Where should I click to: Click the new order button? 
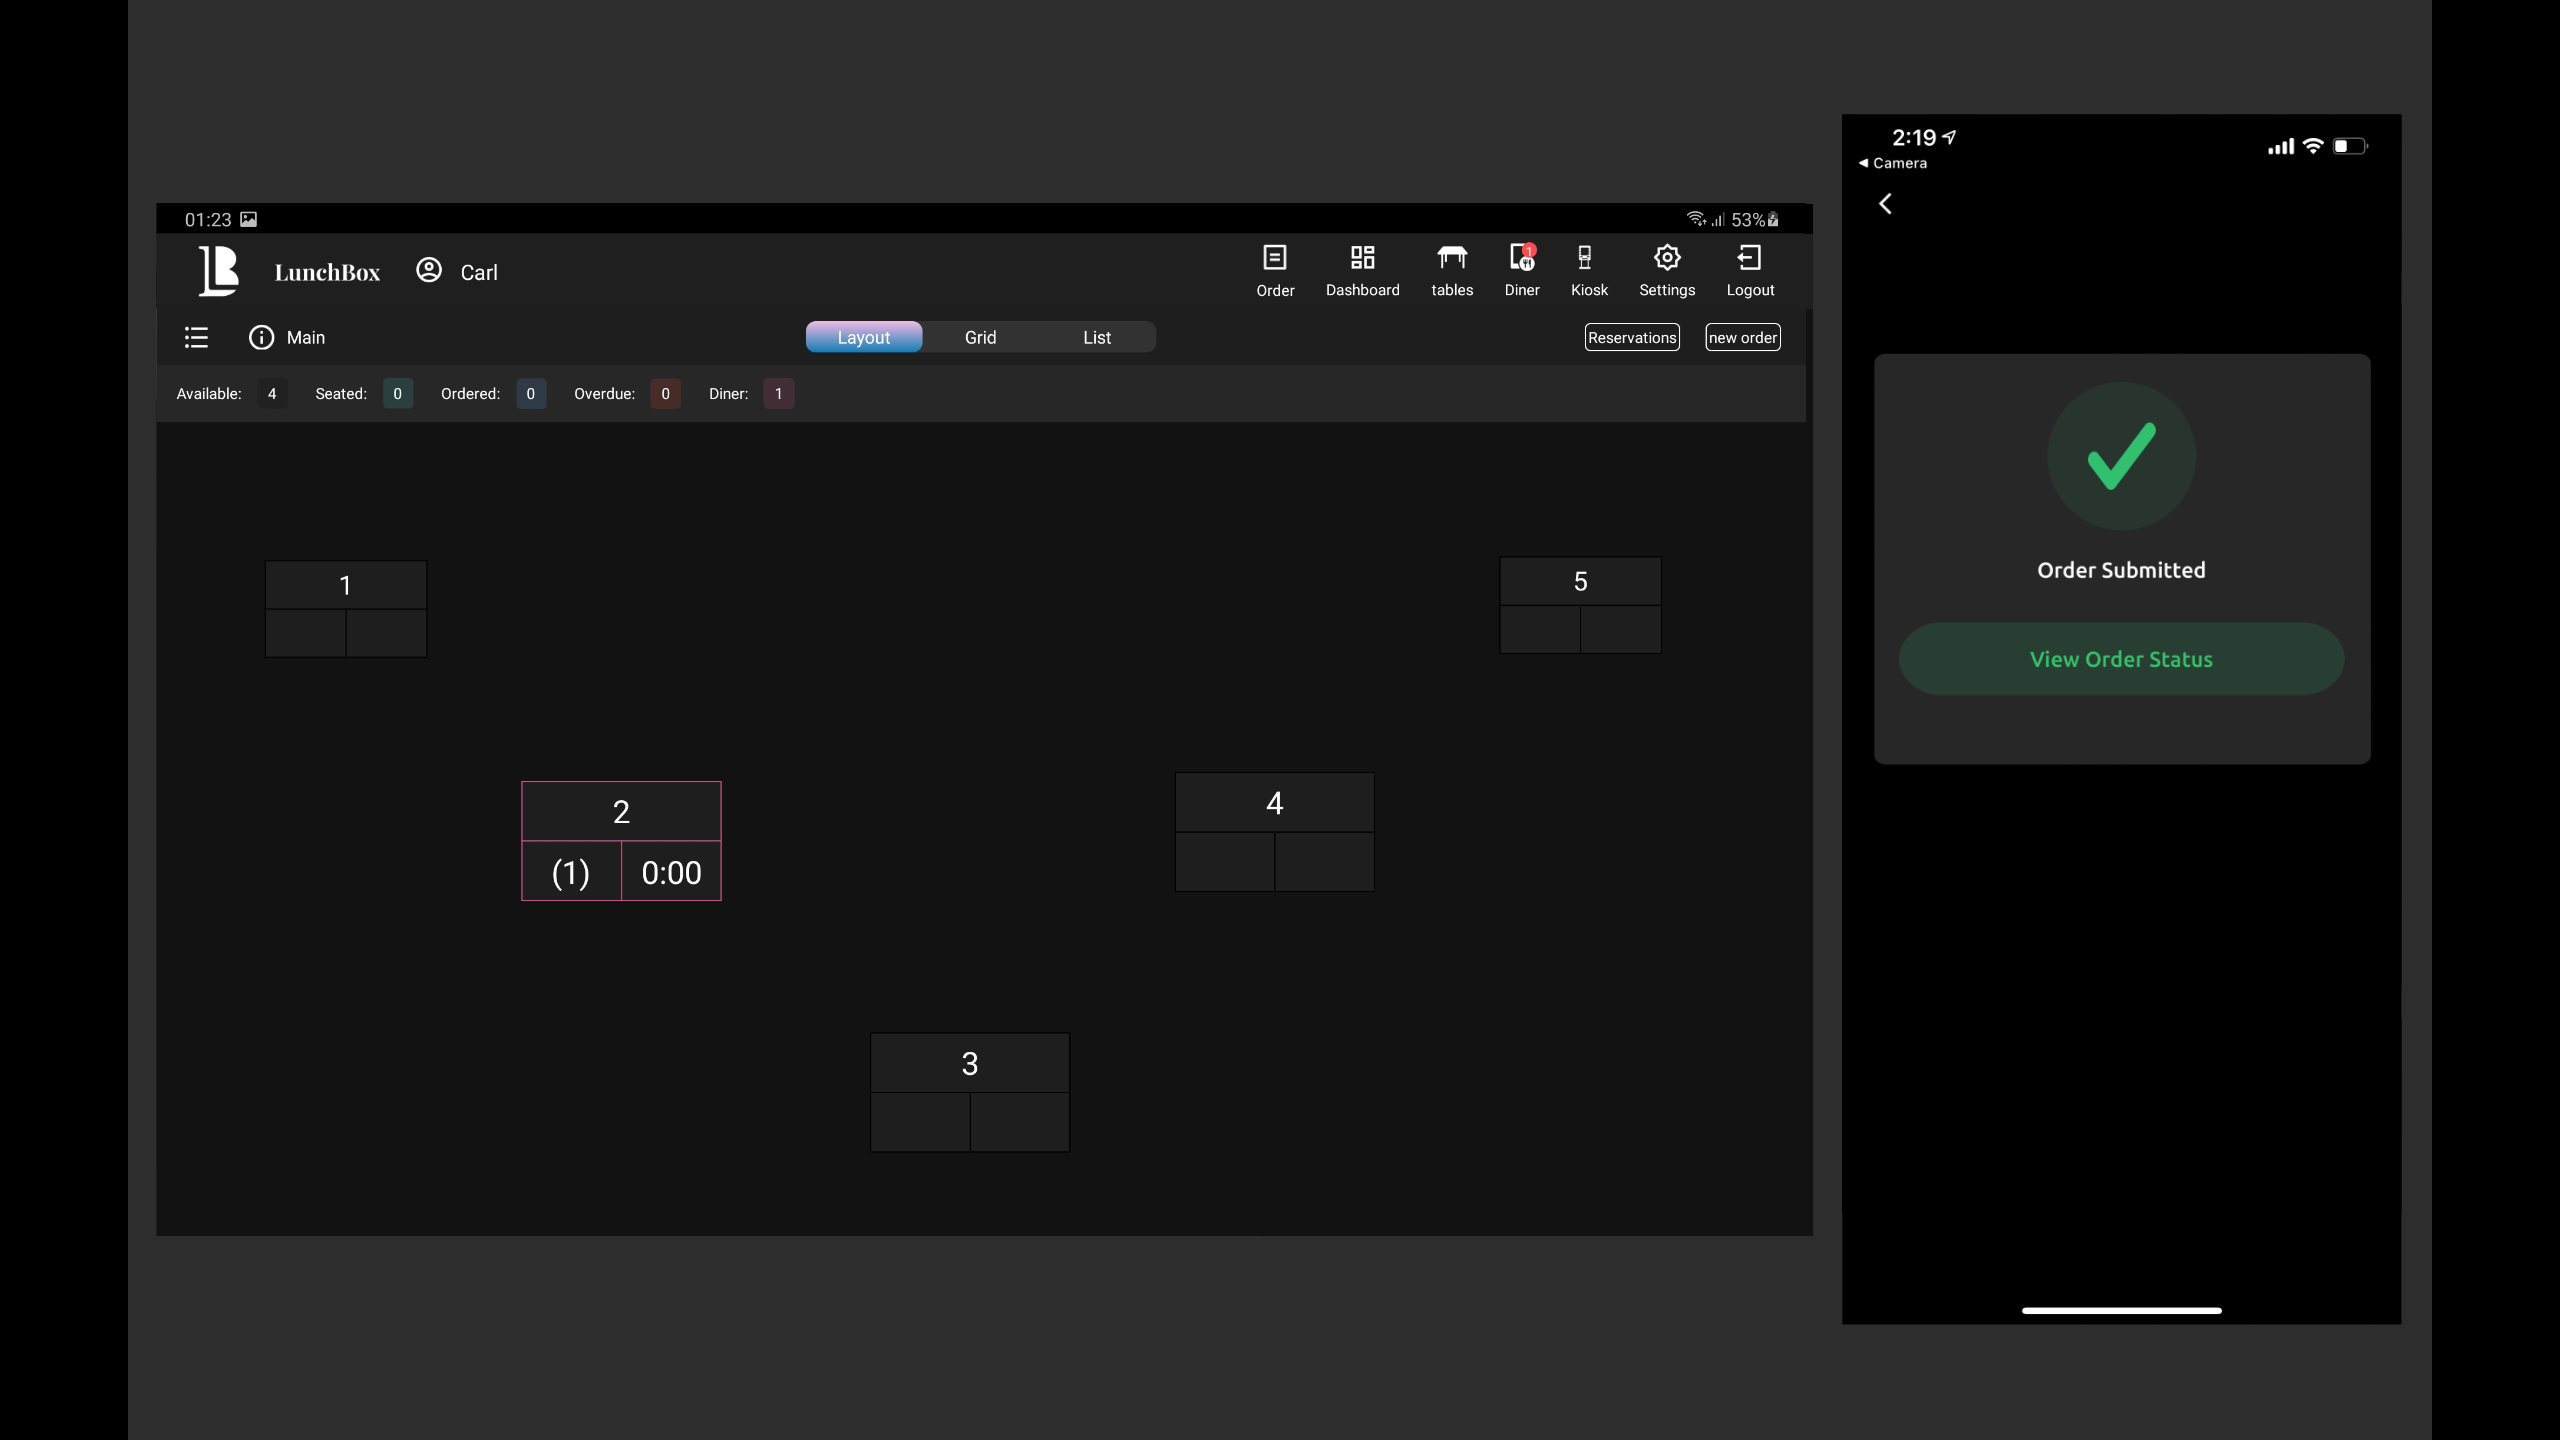(x=1742, y=338)
